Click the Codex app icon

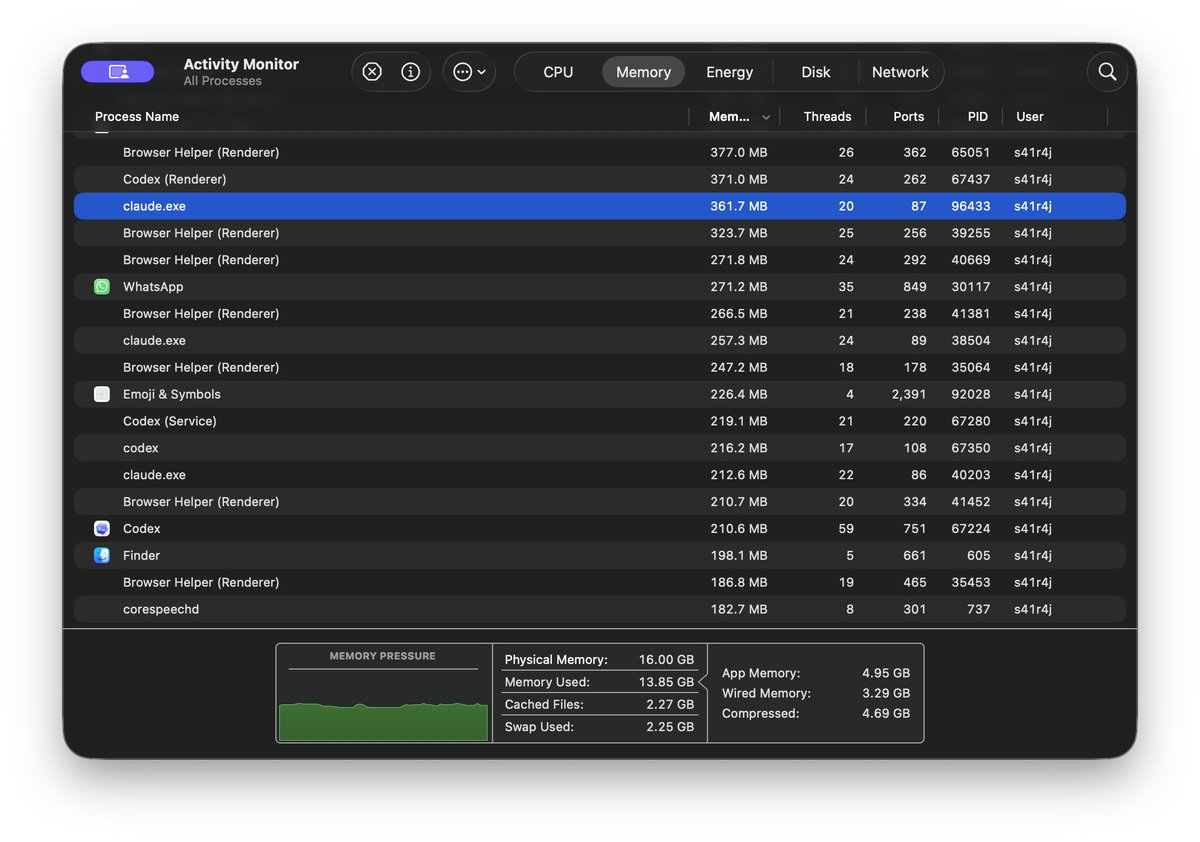pyautogui.click(x=102, y=528)
